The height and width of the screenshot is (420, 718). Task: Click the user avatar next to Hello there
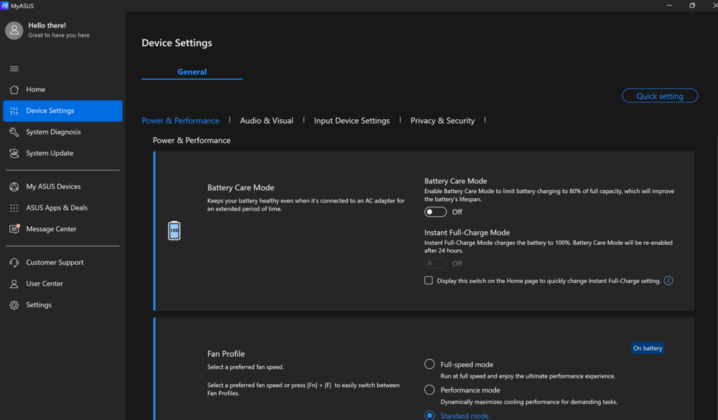click(14, 30)
